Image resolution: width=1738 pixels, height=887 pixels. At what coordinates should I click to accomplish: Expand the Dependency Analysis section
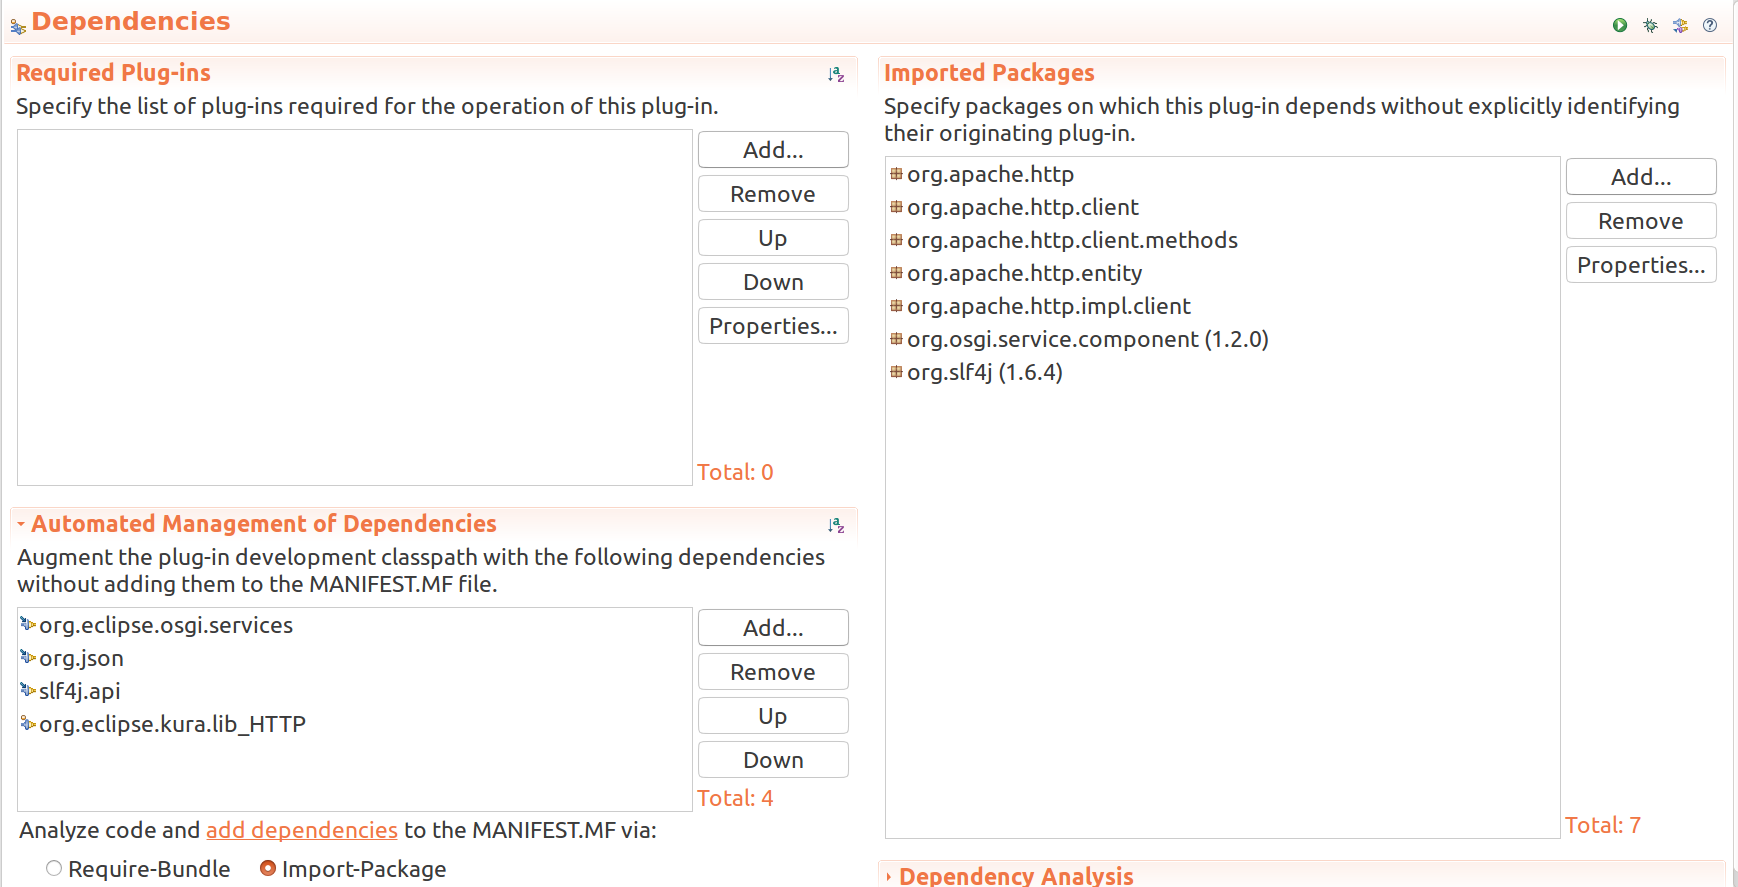(888, 877)
